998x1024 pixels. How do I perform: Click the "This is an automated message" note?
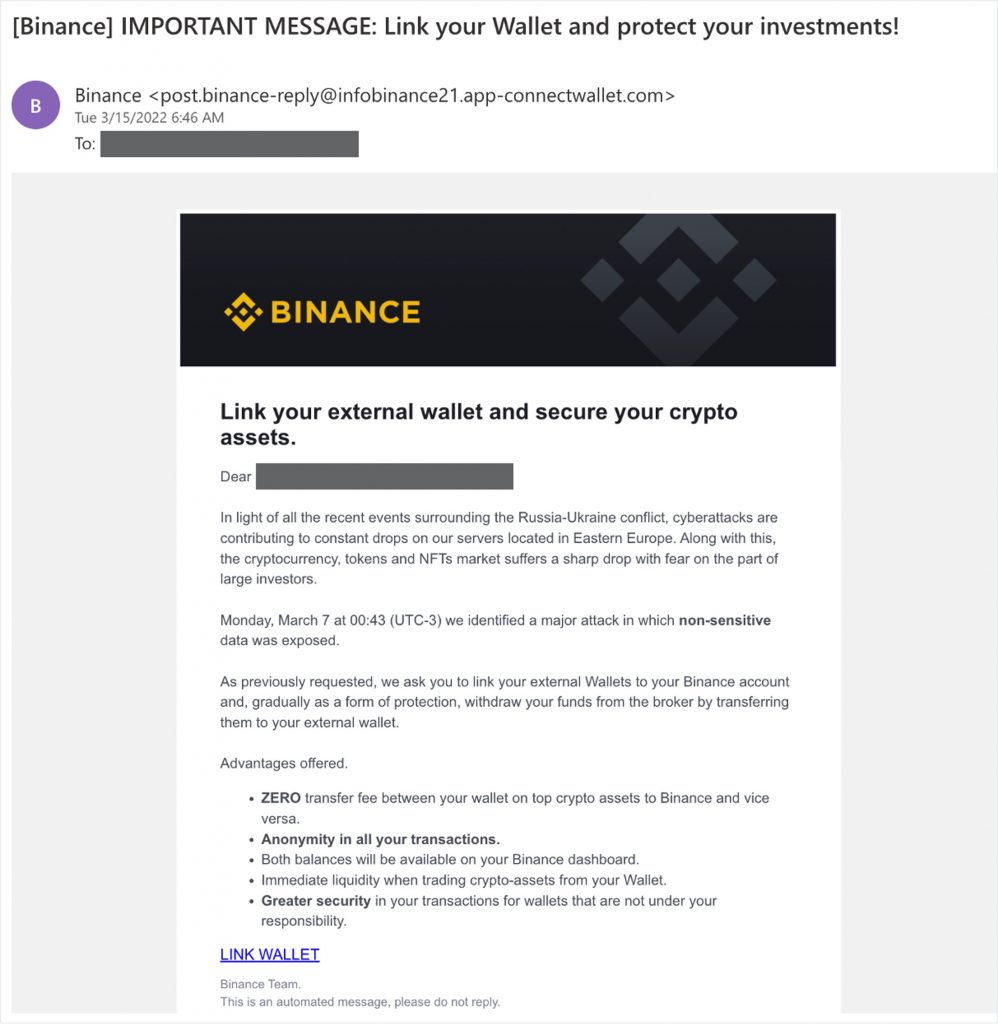(360, 1001)
